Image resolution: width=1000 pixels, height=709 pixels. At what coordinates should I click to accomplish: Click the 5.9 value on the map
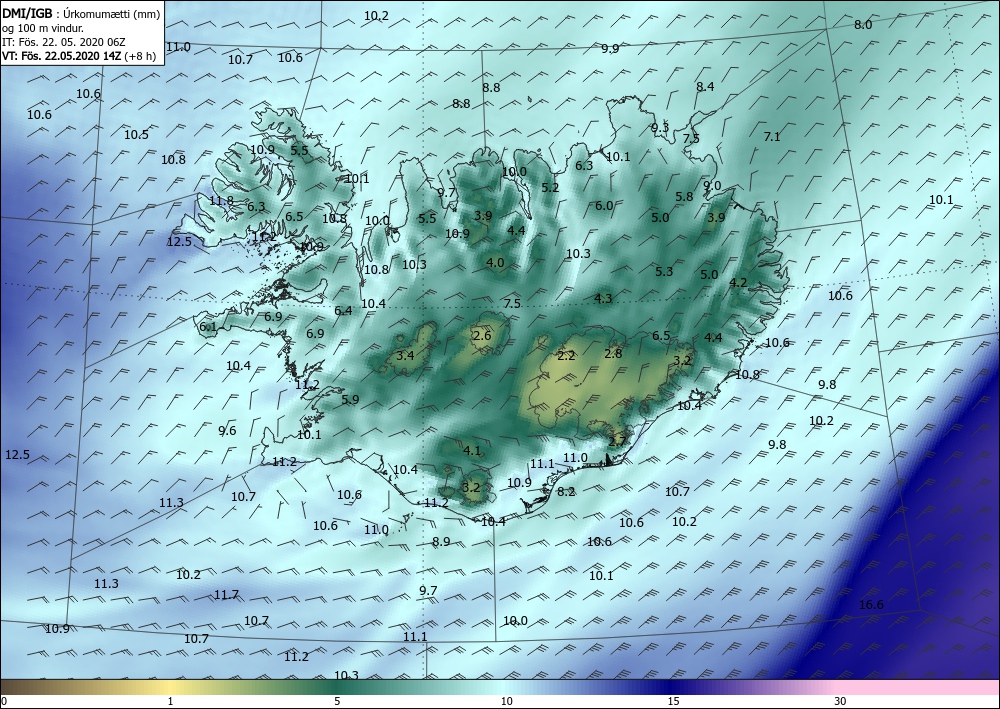pos(350,400)
